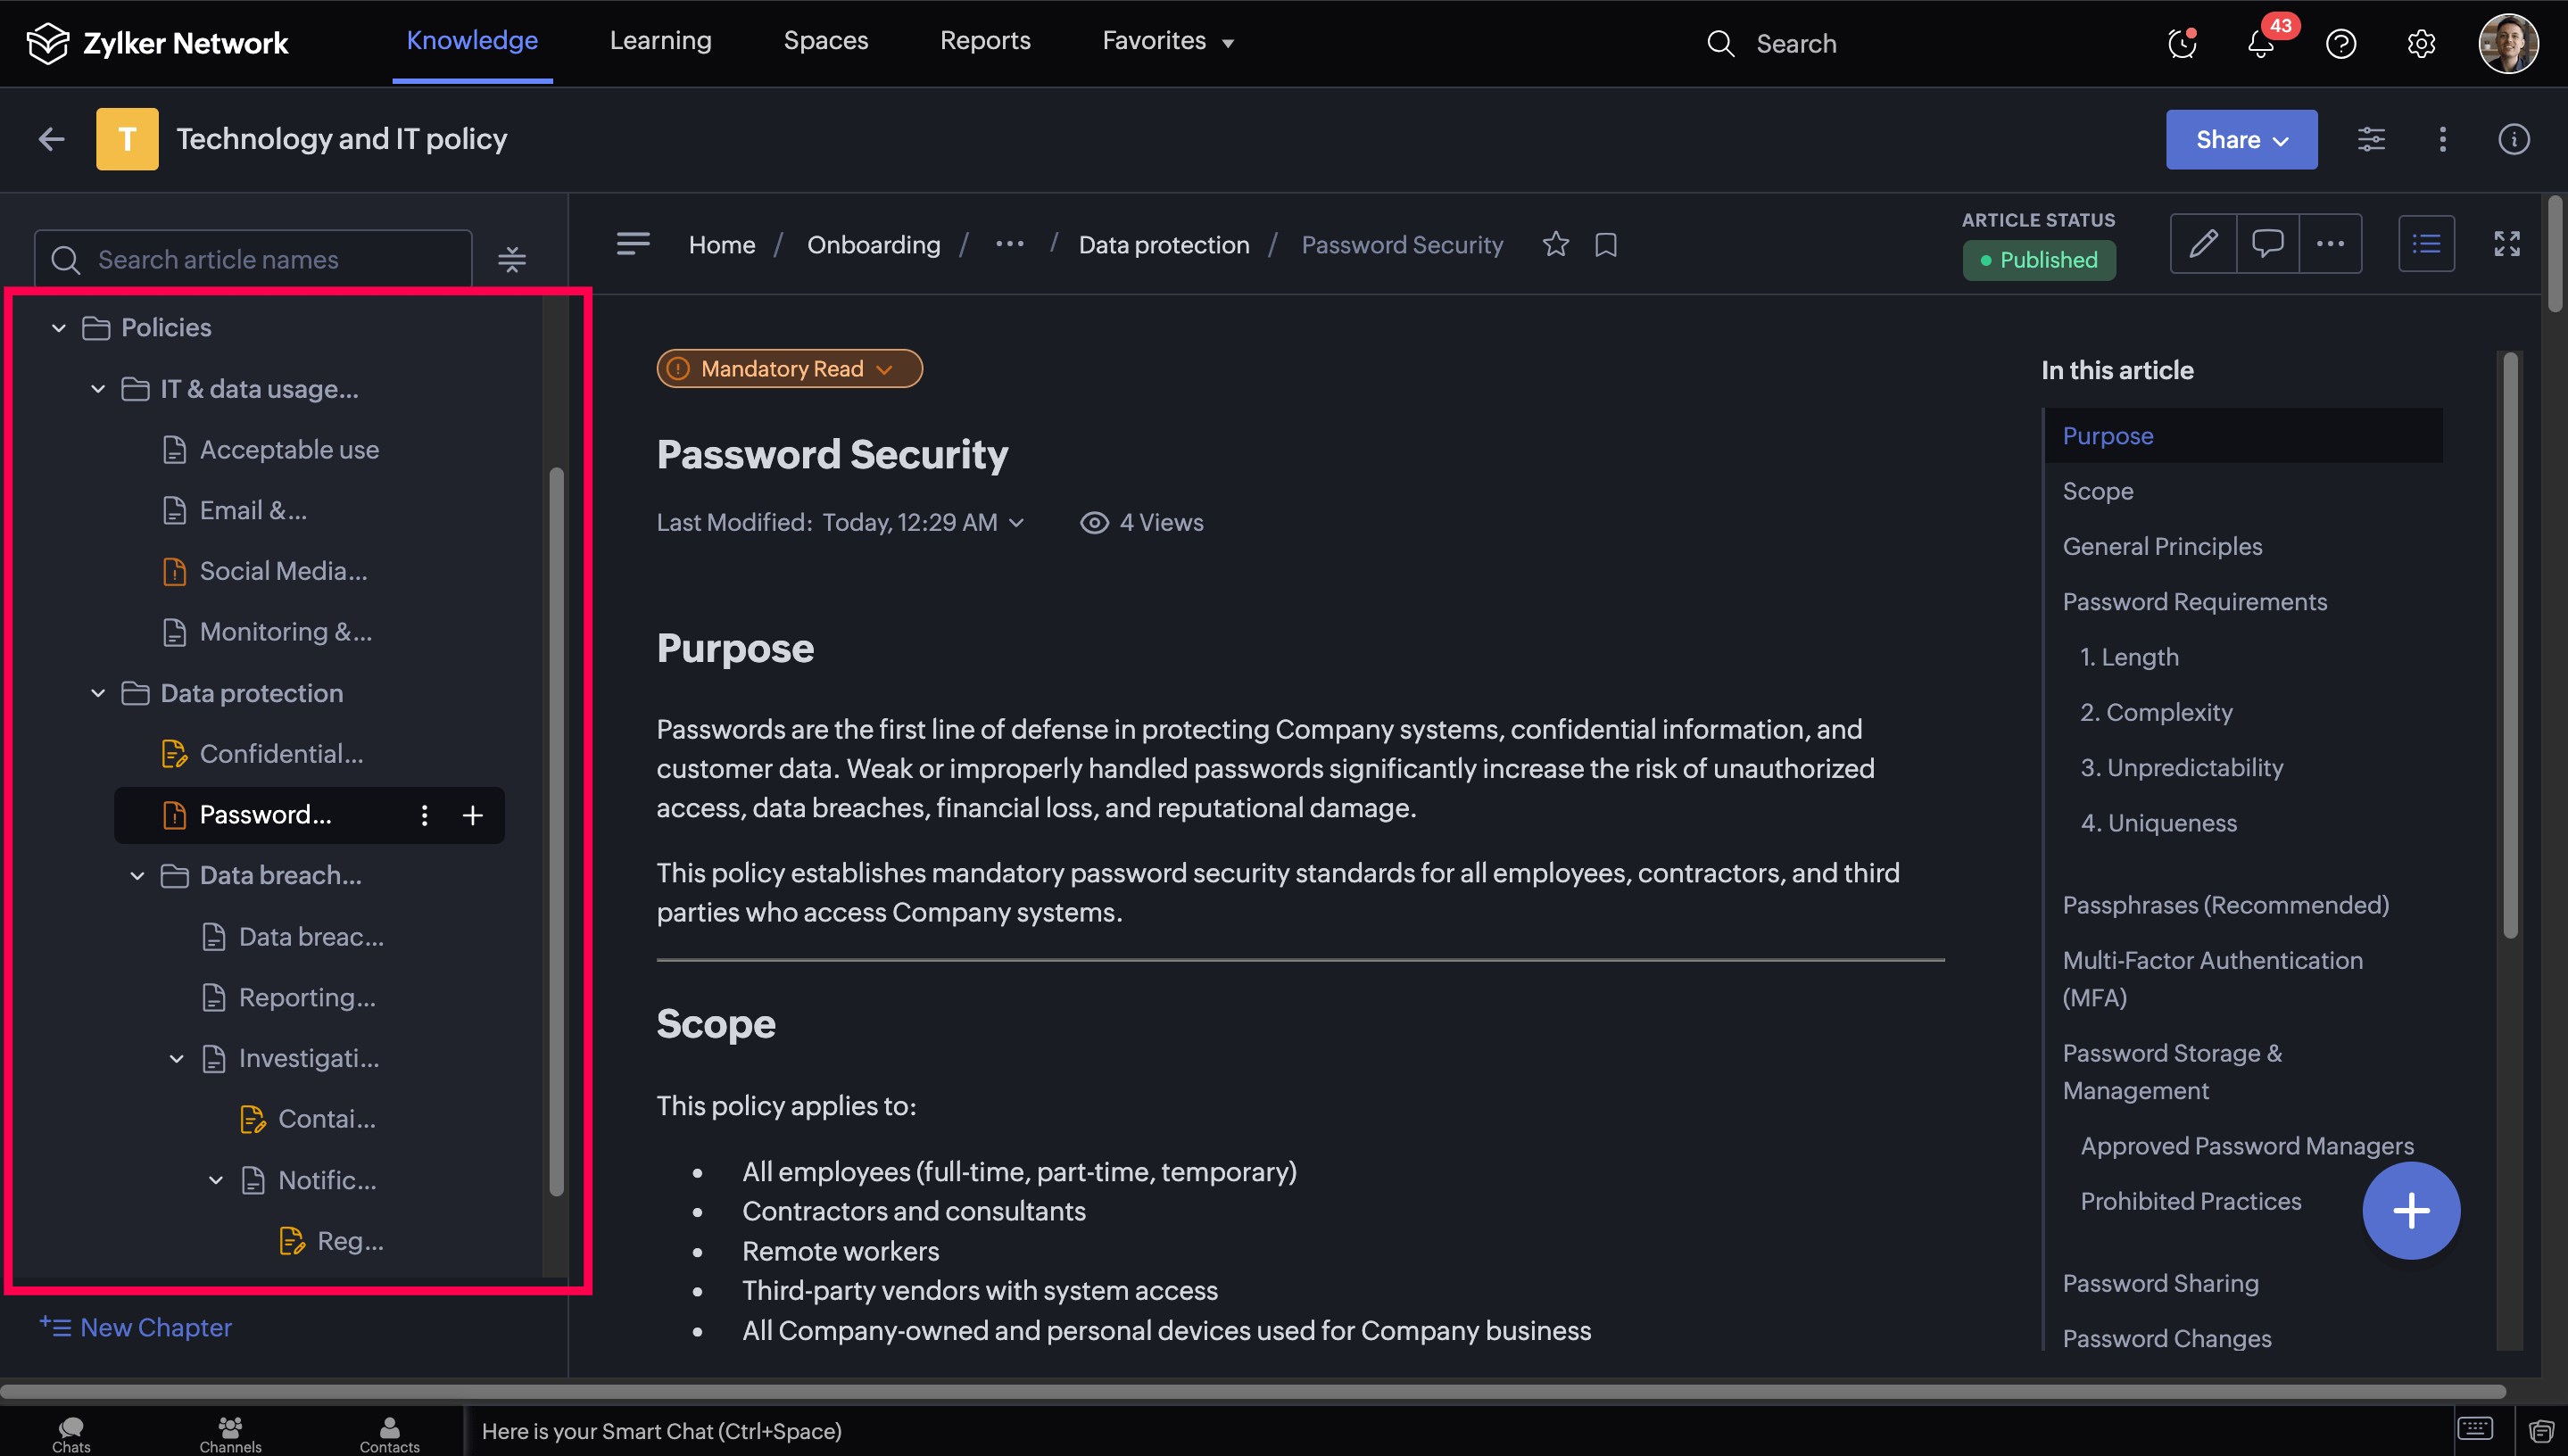This screenshot has width=2568, height=1456.
Task: Bookmark the current article
Action: (1605, 244)
